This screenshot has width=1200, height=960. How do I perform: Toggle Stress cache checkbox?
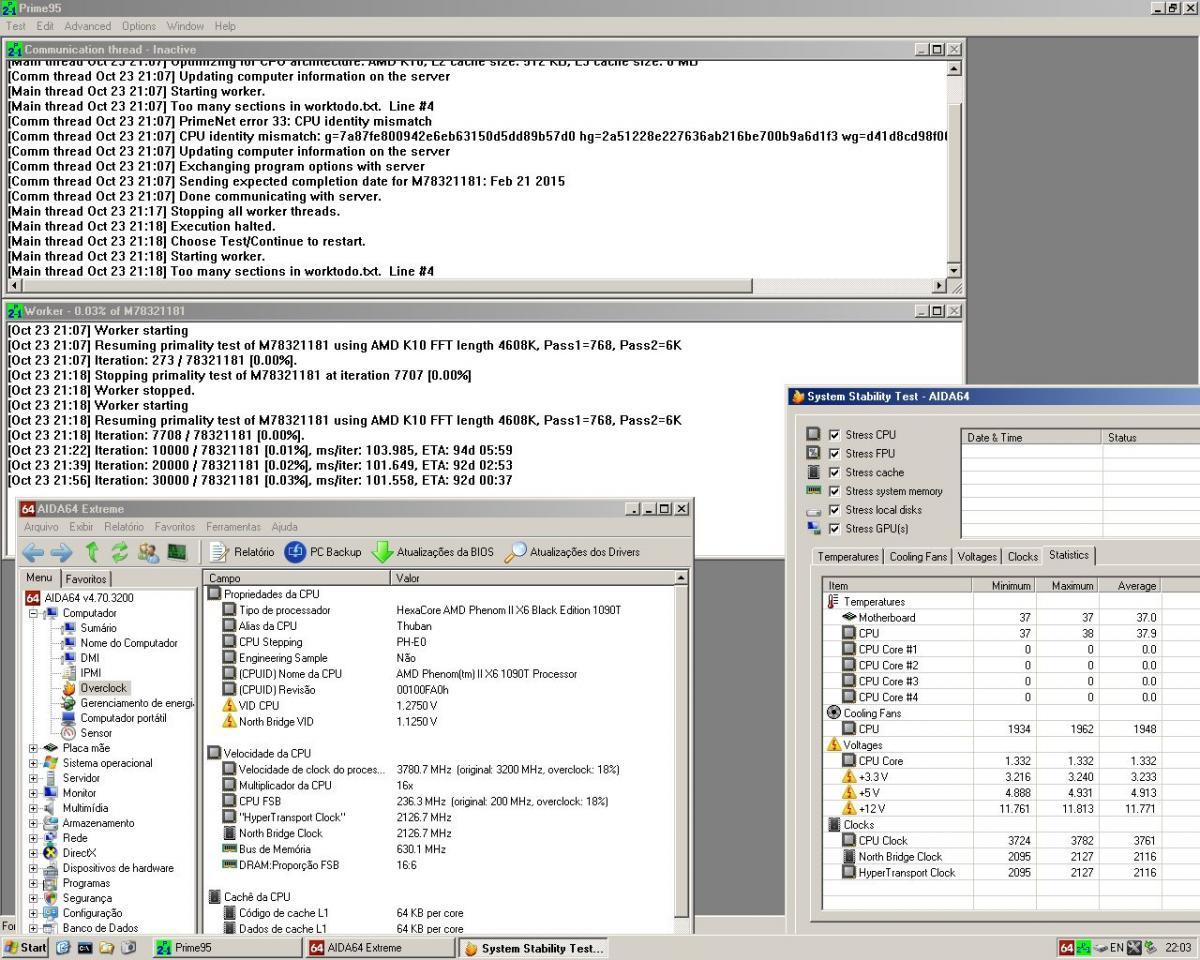pyautogui.click(x=834, y=472)
